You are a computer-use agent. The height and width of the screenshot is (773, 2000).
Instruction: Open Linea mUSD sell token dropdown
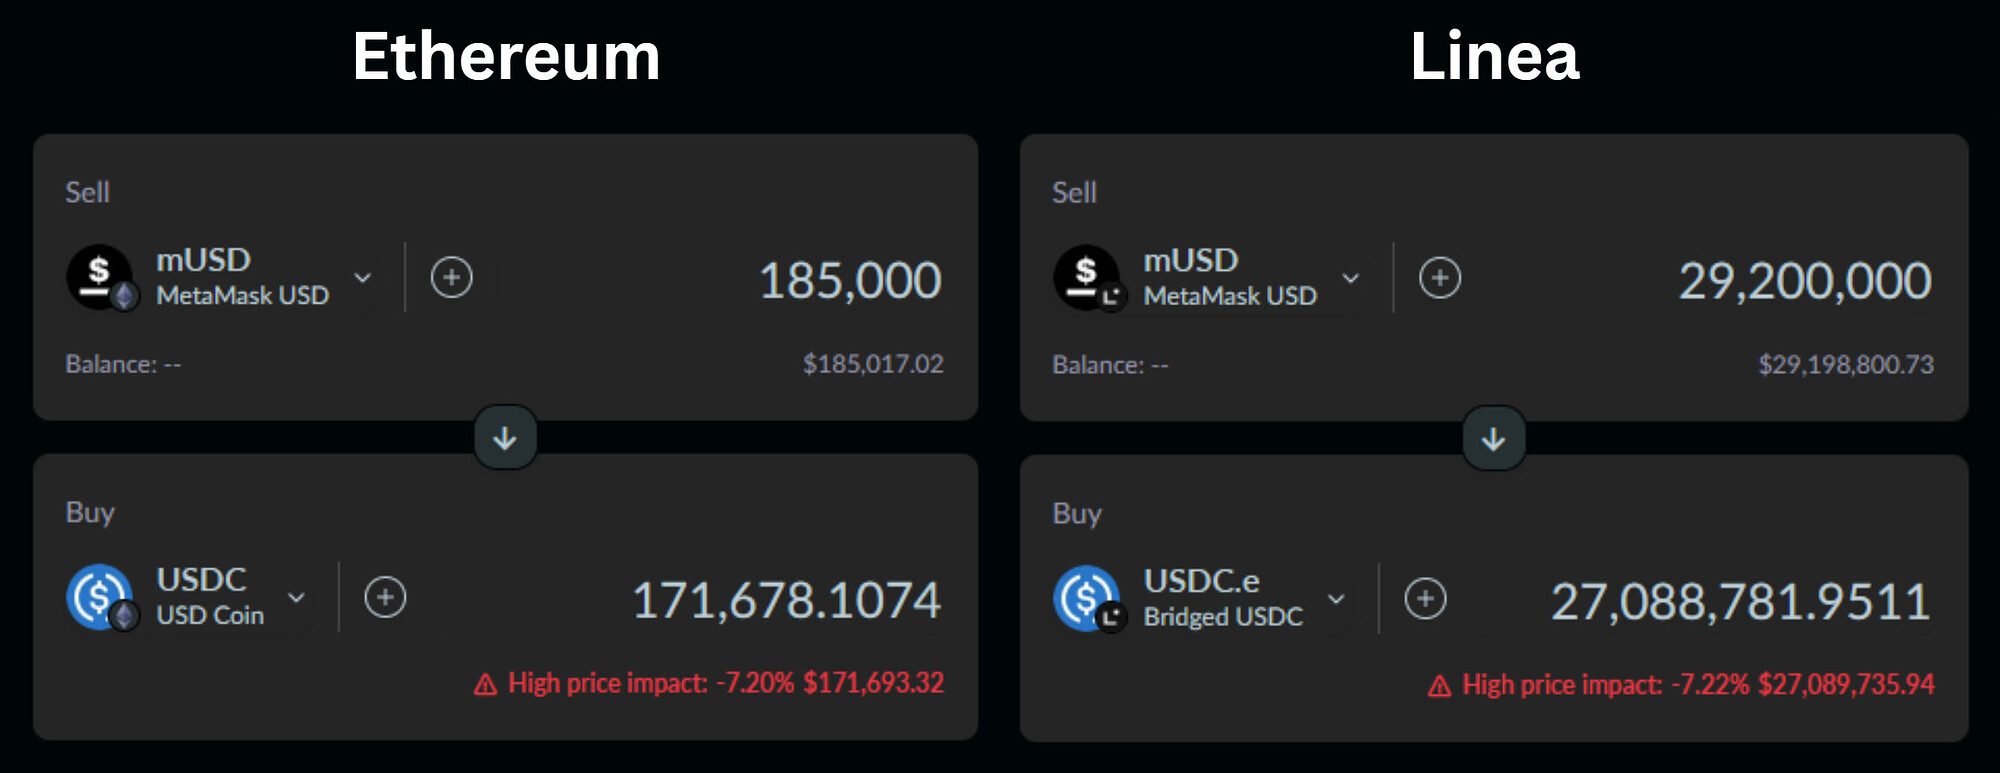coord(1350,277)
